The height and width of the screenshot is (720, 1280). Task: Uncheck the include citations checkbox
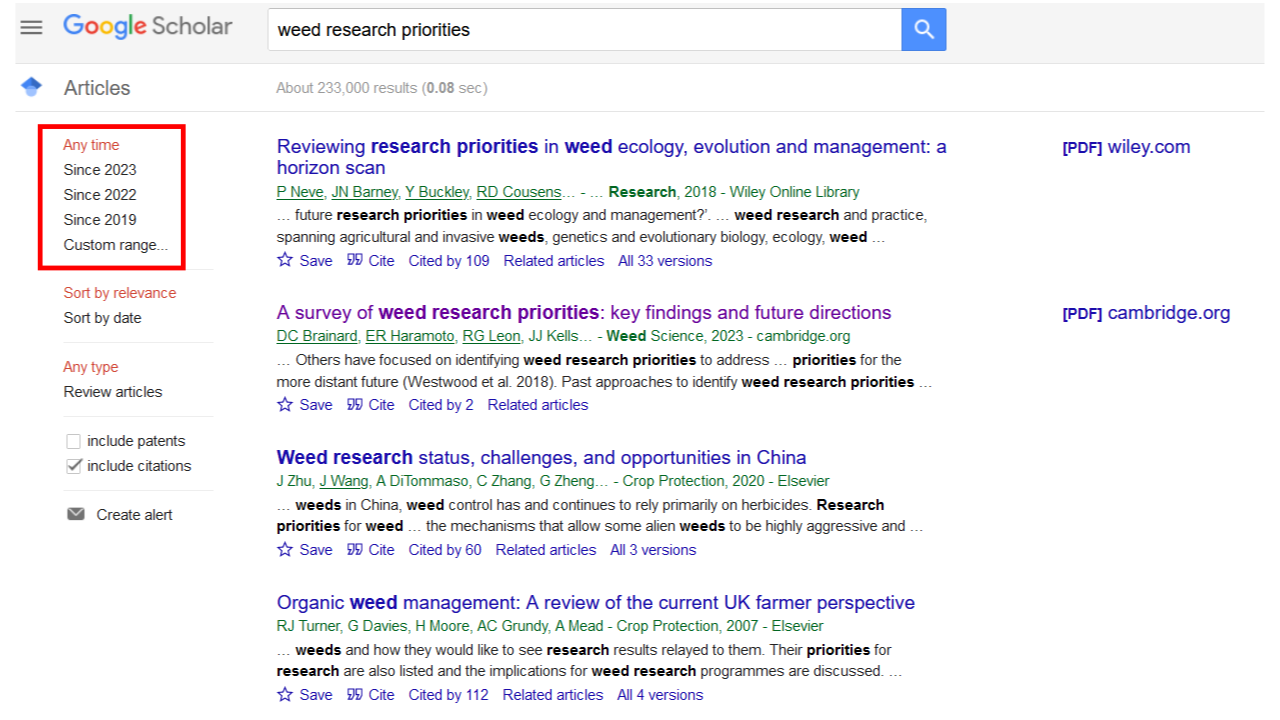tap(73, 466)
